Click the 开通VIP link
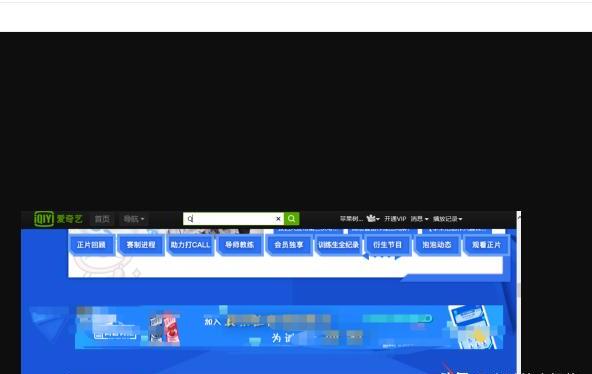The width and height of the screenshot is (592, 374). click(x=395, y=219)
